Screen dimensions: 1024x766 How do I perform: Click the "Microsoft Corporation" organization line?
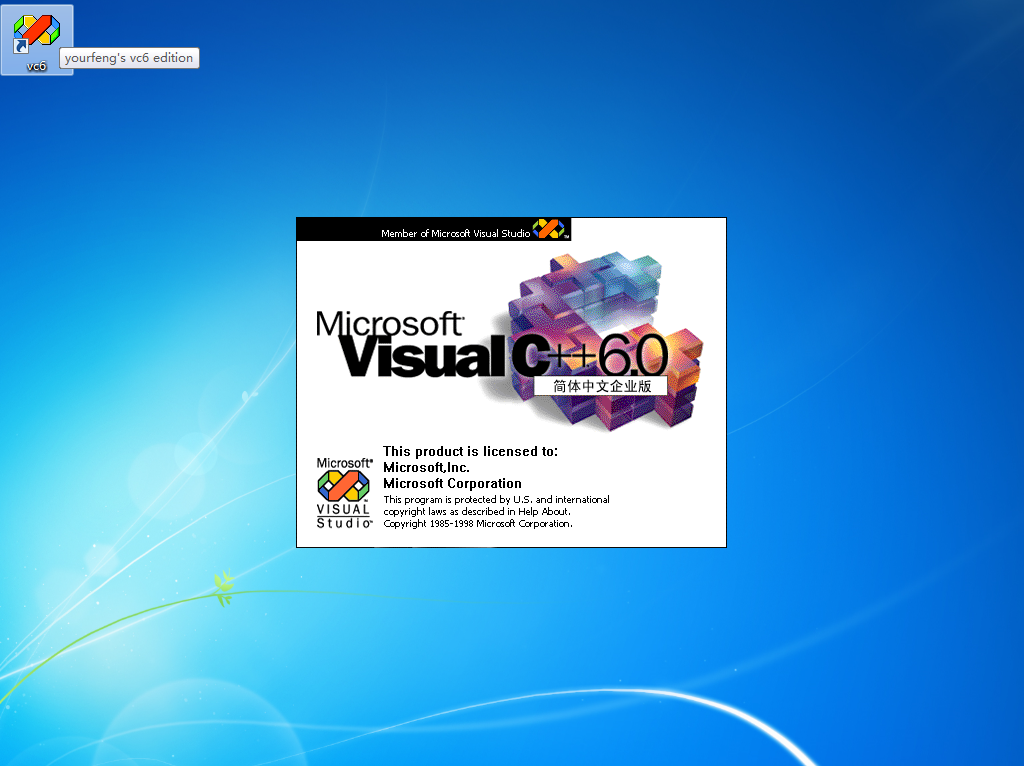[x=452, y=483]
